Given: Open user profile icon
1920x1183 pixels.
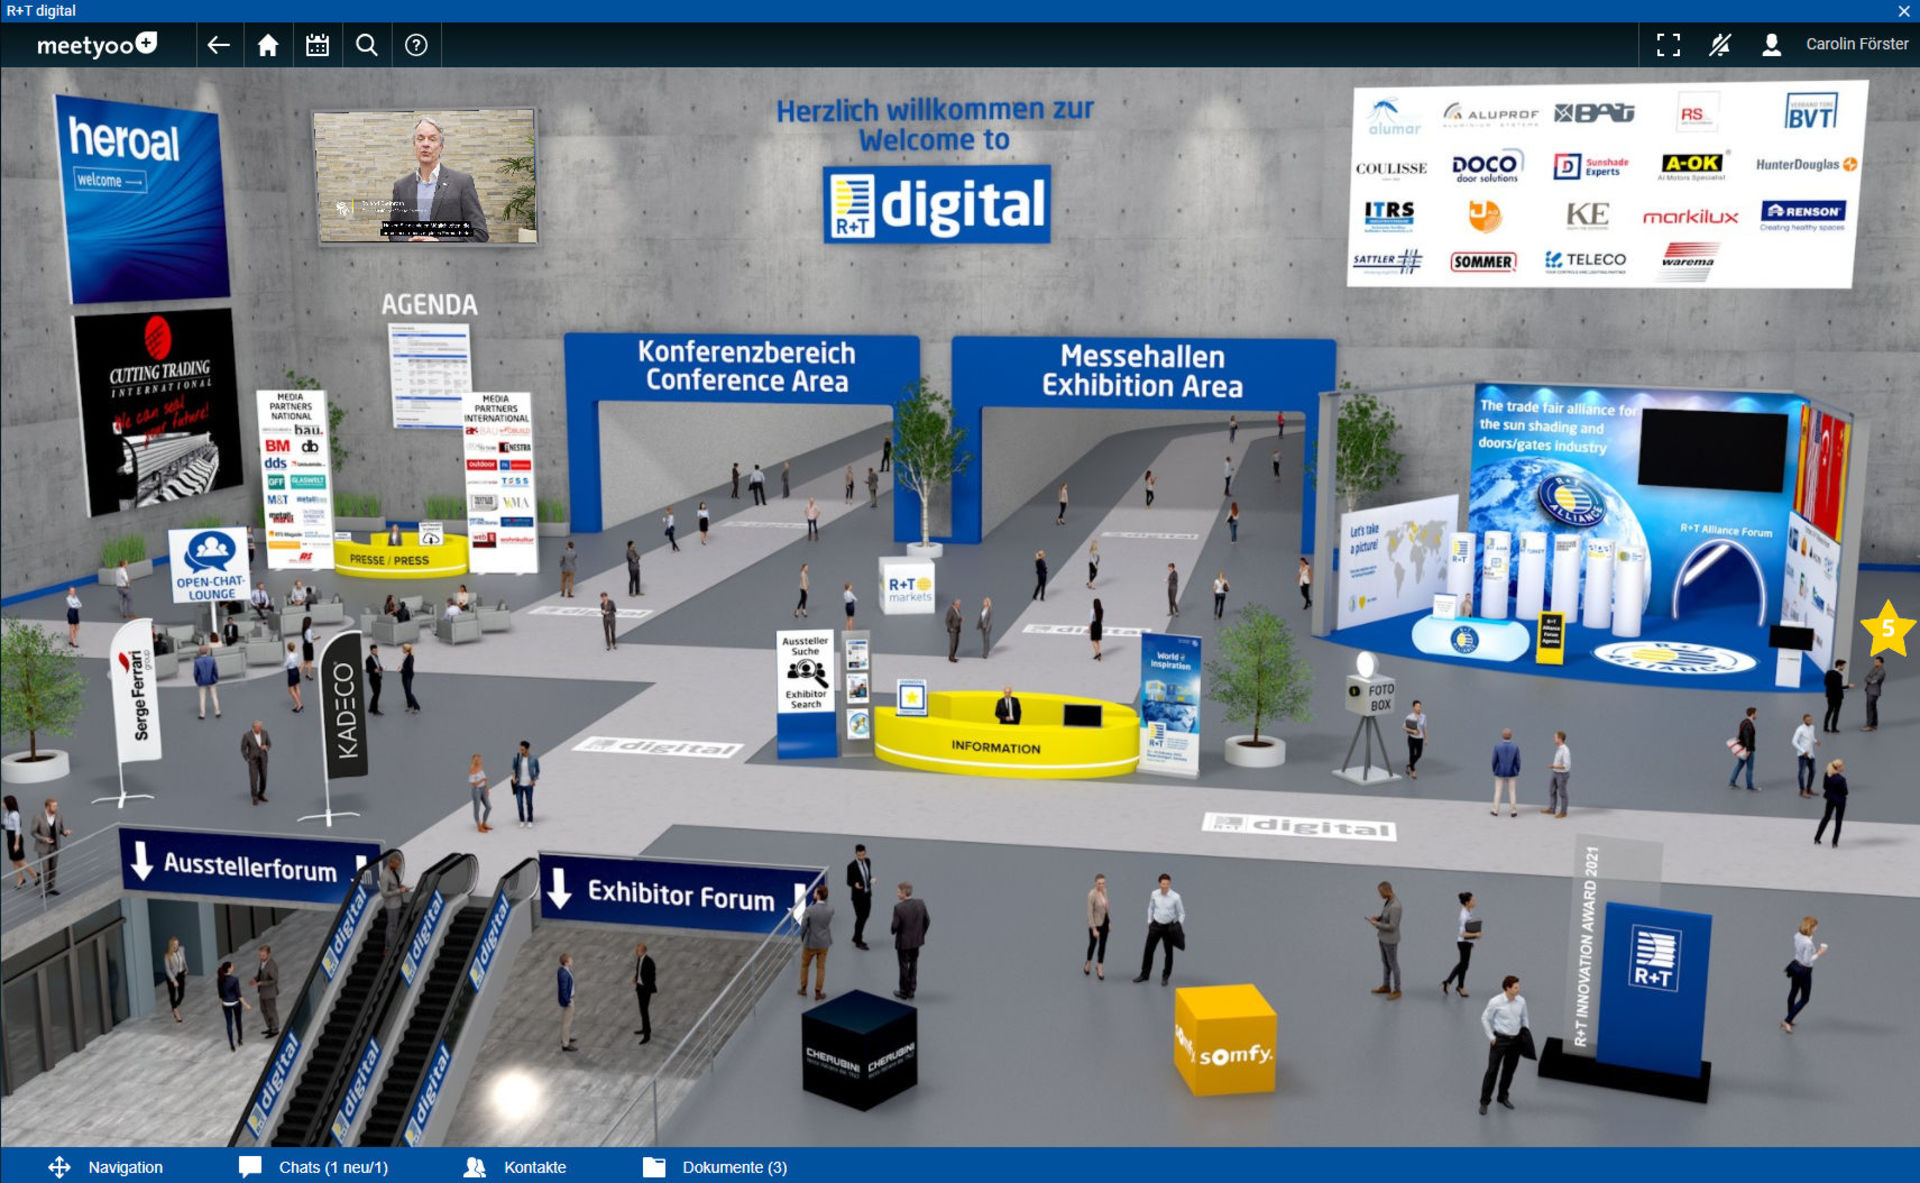Looking at the screenshot, I should coord(1771,45).
